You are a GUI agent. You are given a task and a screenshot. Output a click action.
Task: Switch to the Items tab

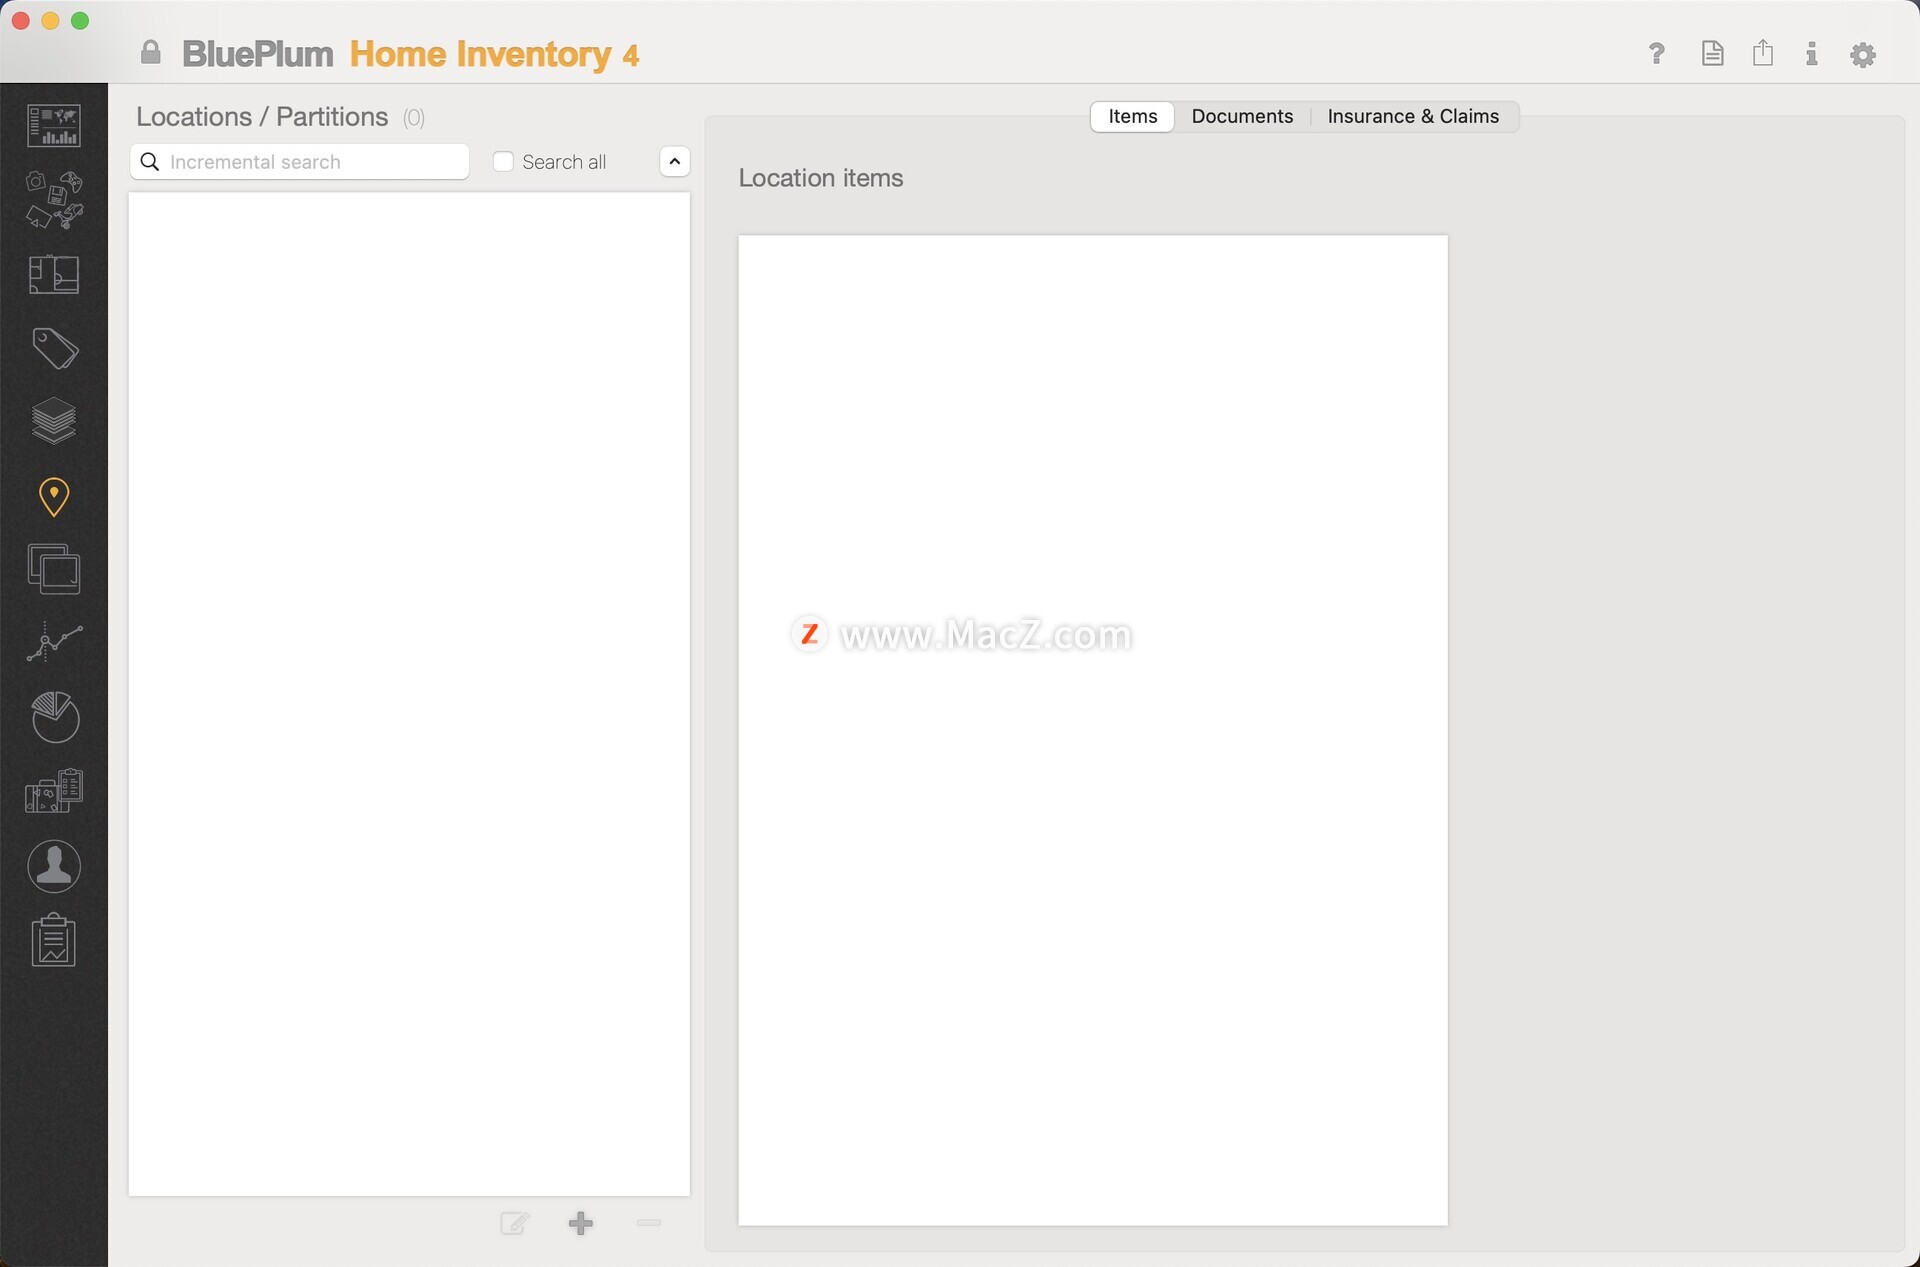[1133, 116]
